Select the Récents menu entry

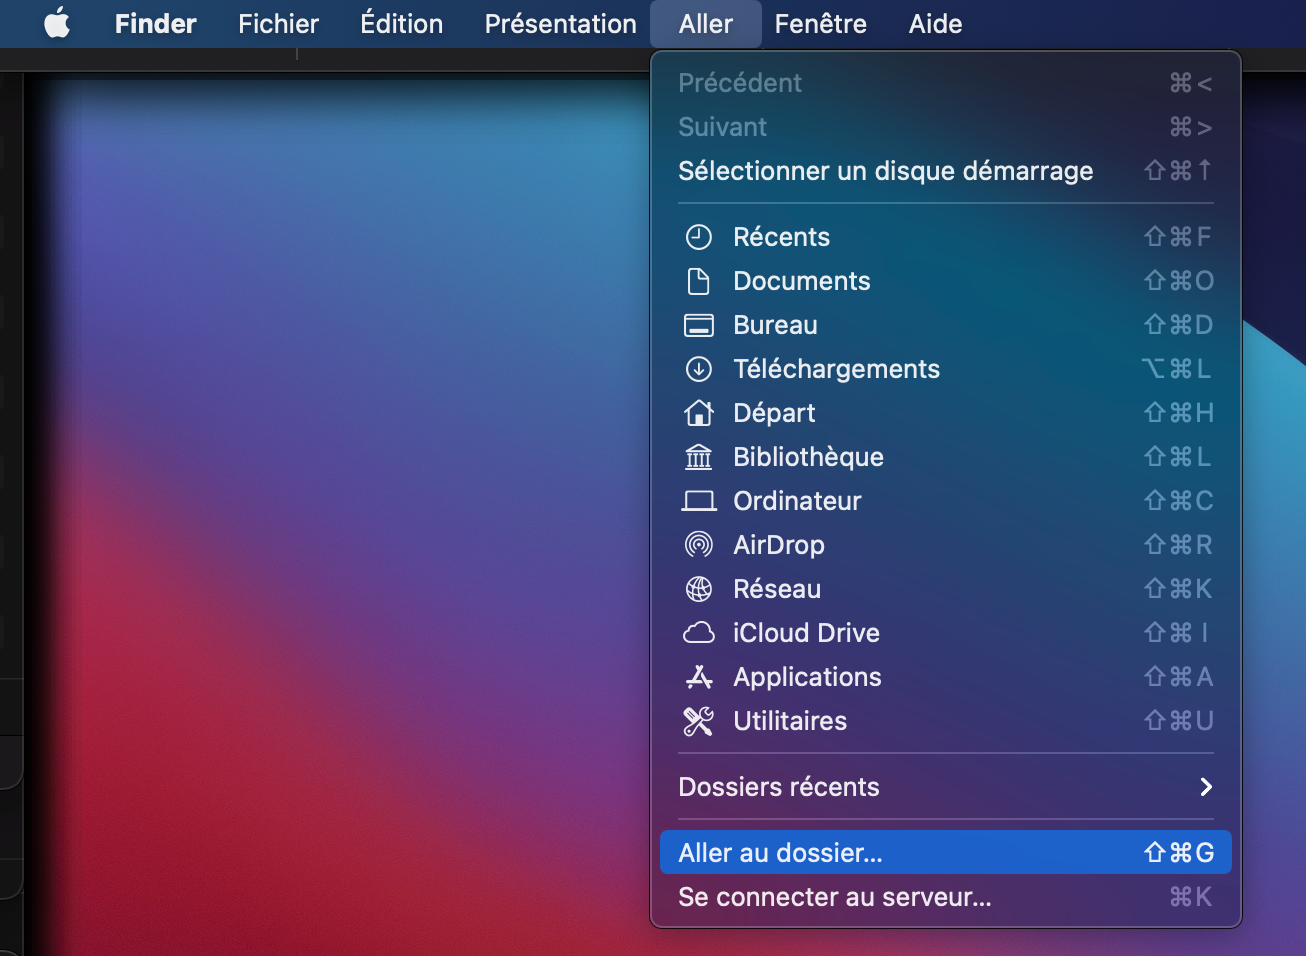pos(946,237)
